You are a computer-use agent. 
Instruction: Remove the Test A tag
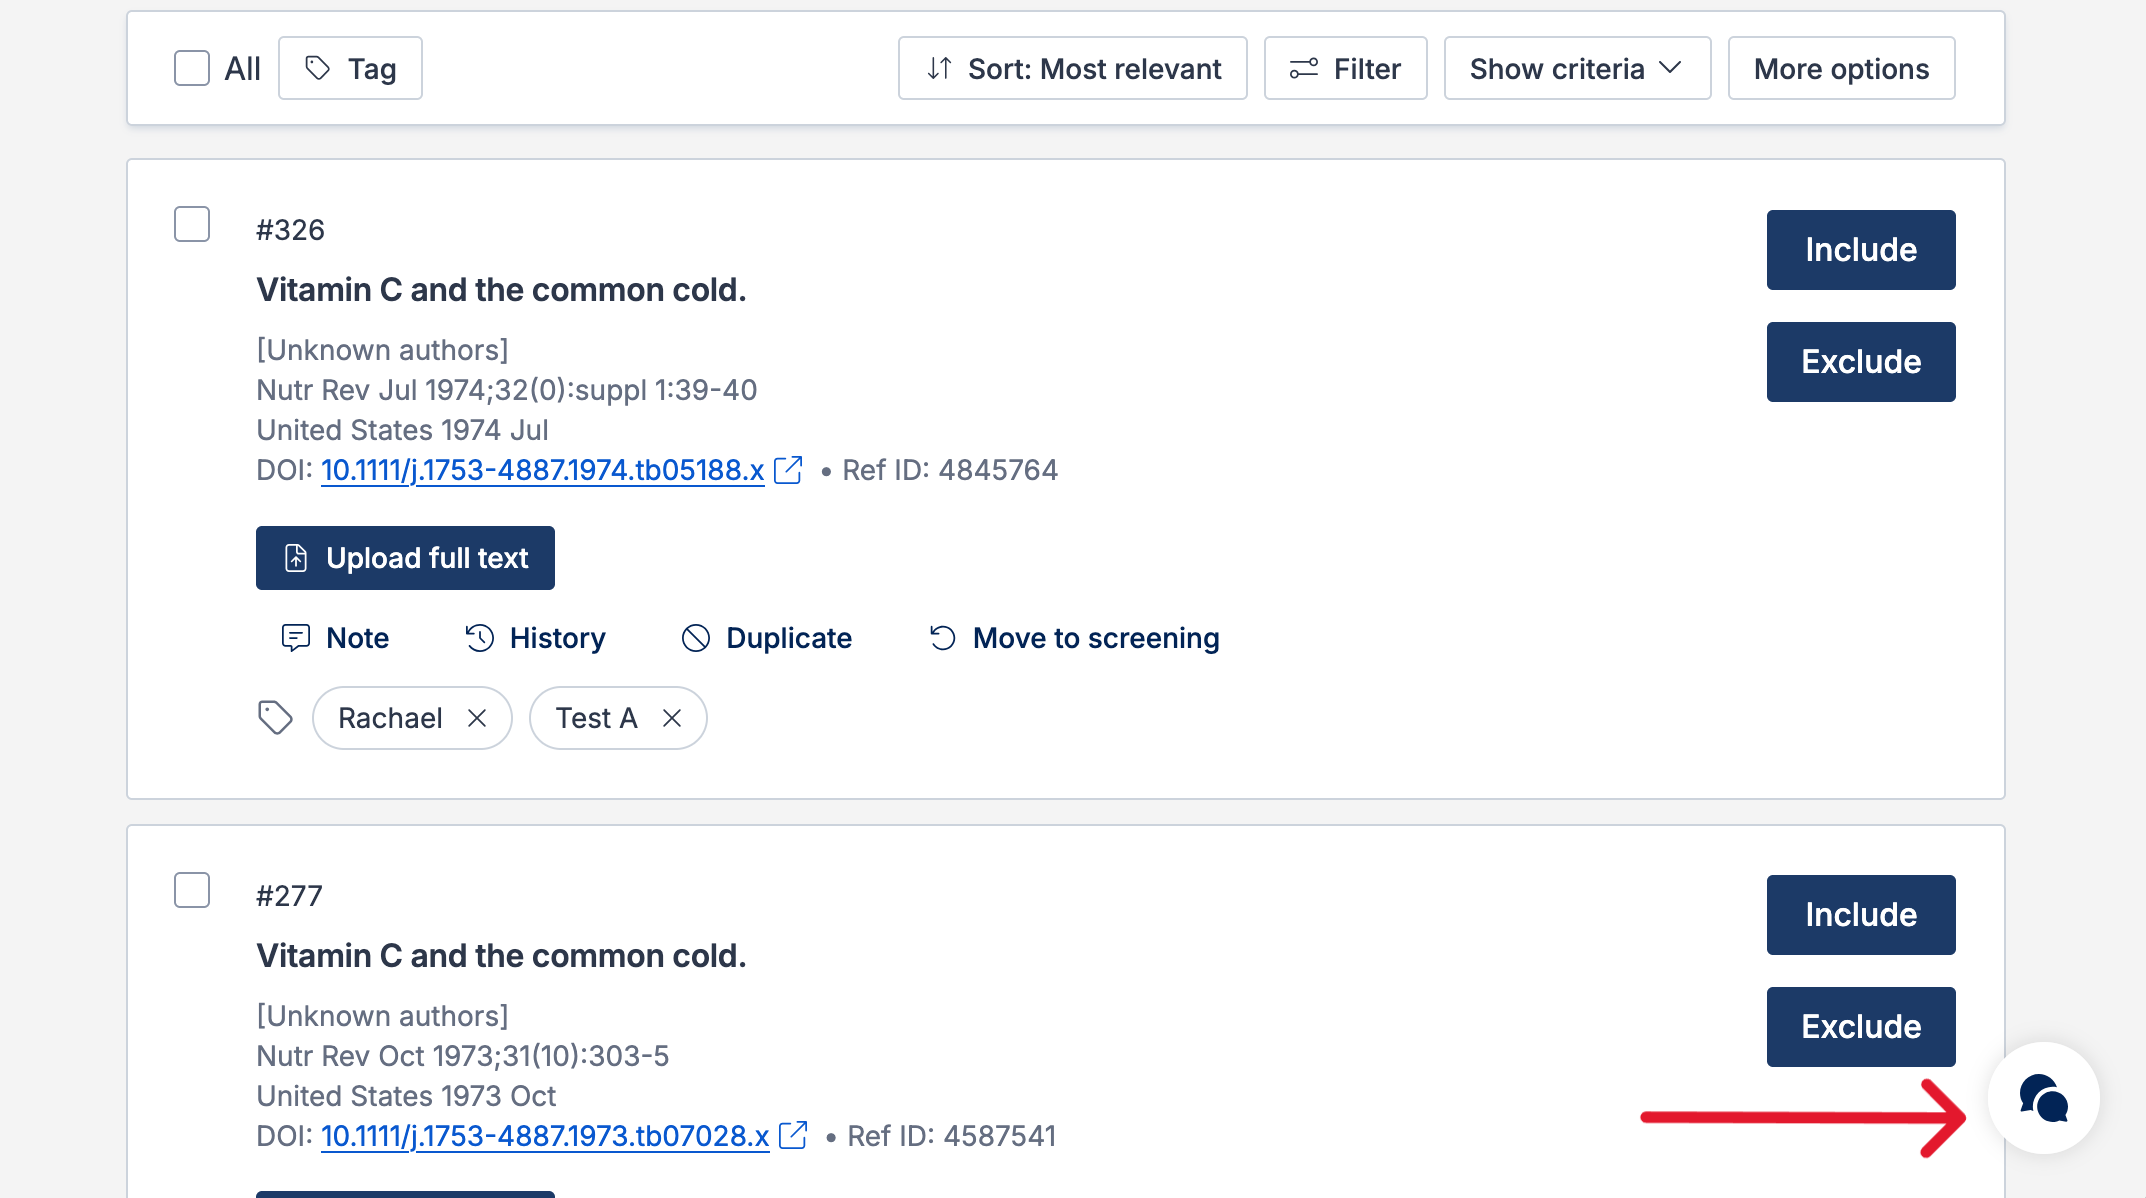tap(672, 718)
